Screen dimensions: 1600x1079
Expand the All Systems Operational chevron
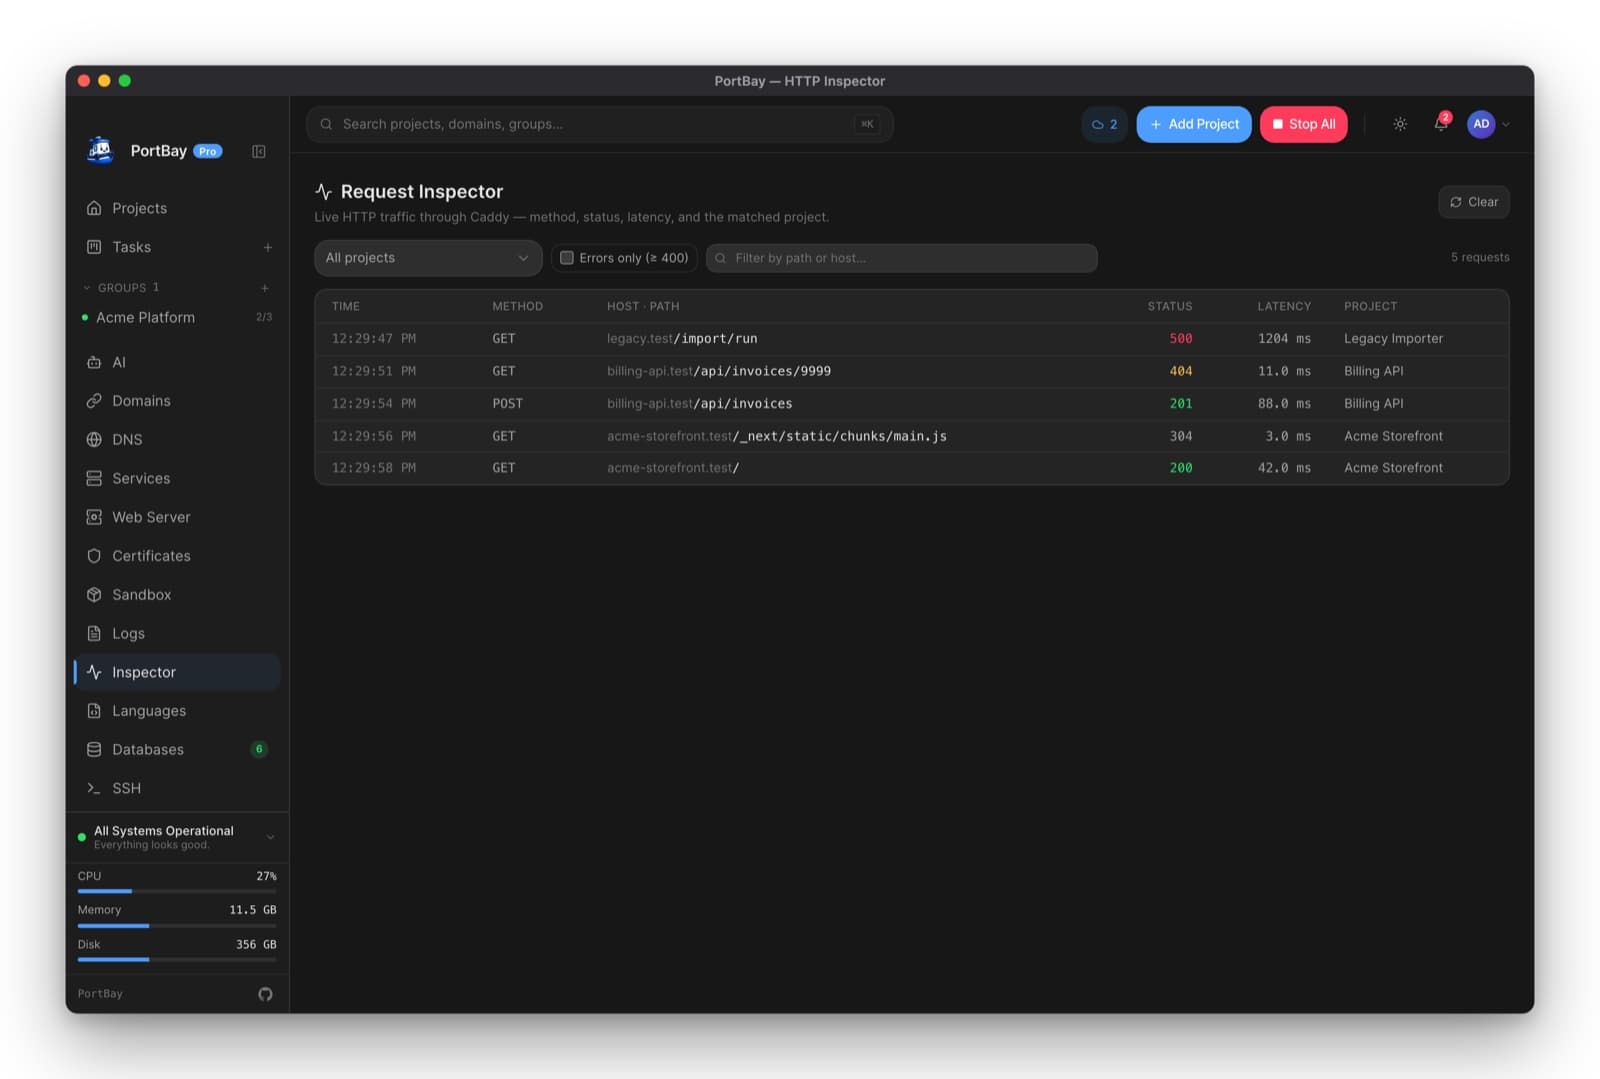tap(270, 837)
